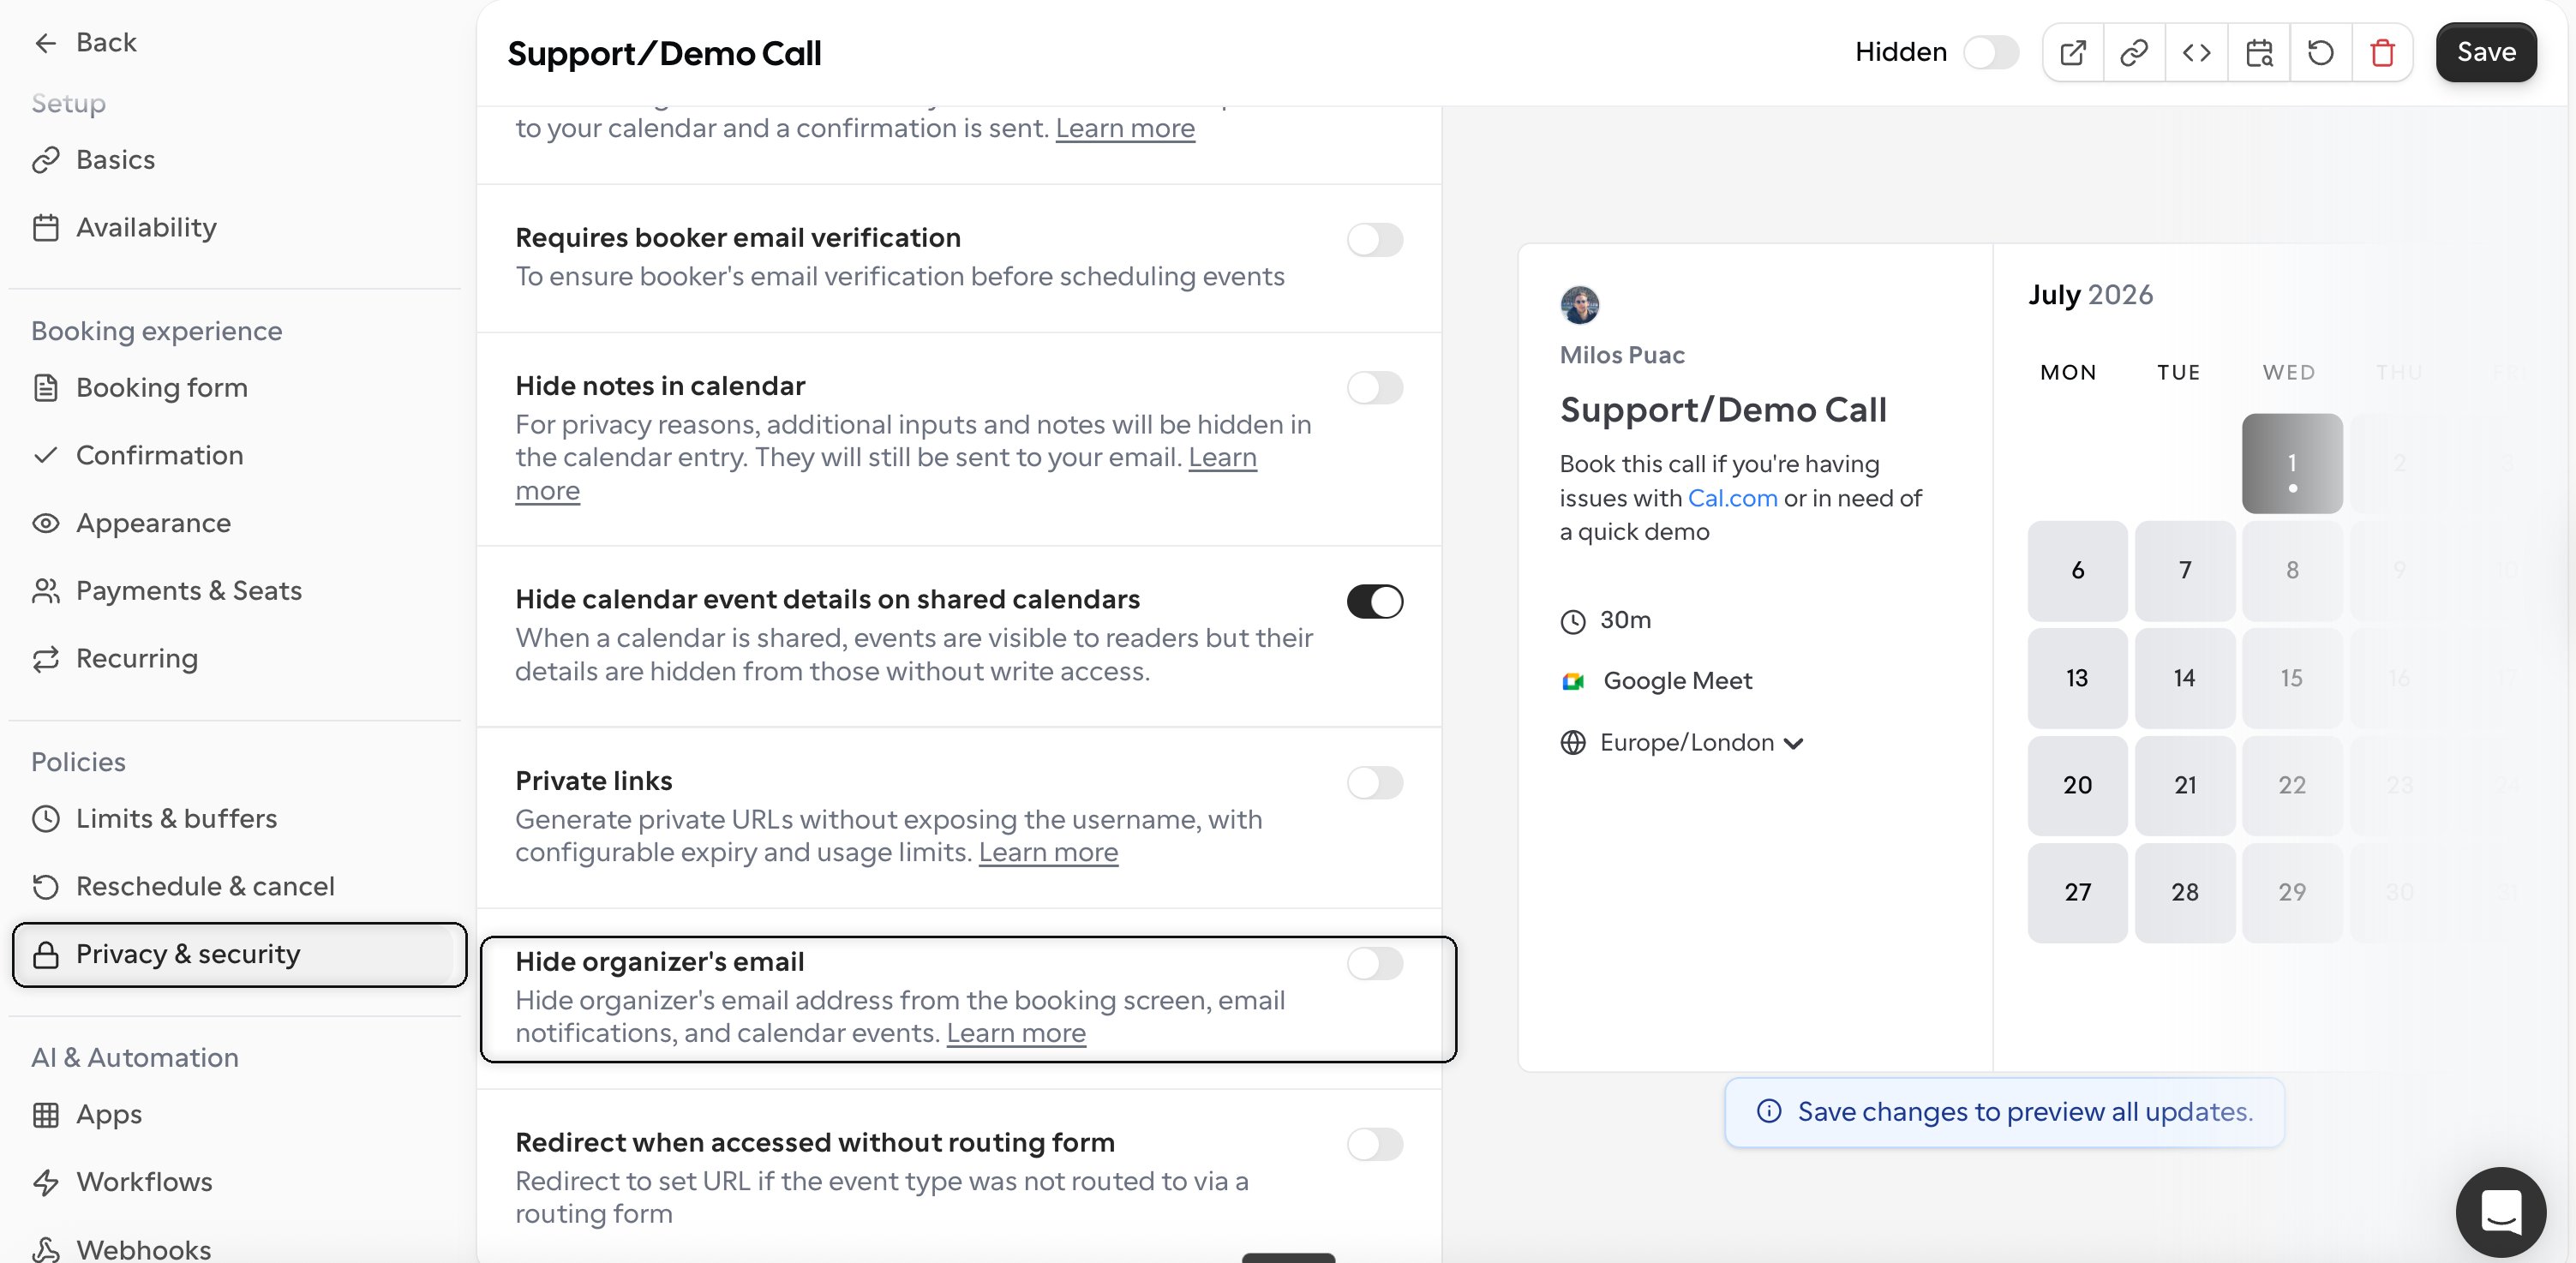The image size is (2576, 1263).
Task: Select July 14 in preview calendar
Action: pyautogui.click(x=2184, y=679)
